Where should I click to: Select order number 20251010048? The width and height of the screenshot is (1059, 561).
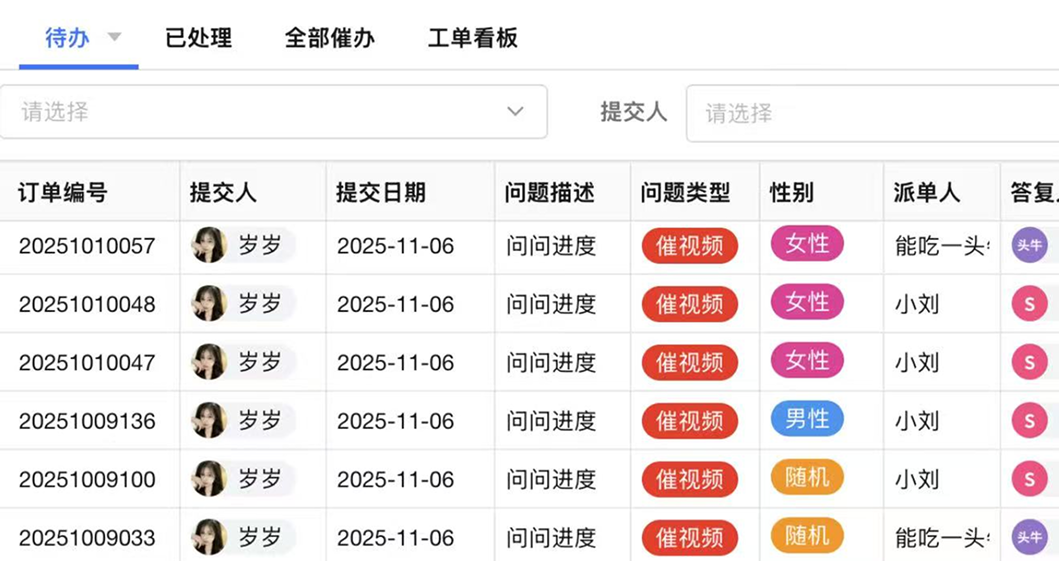(87, 304)
